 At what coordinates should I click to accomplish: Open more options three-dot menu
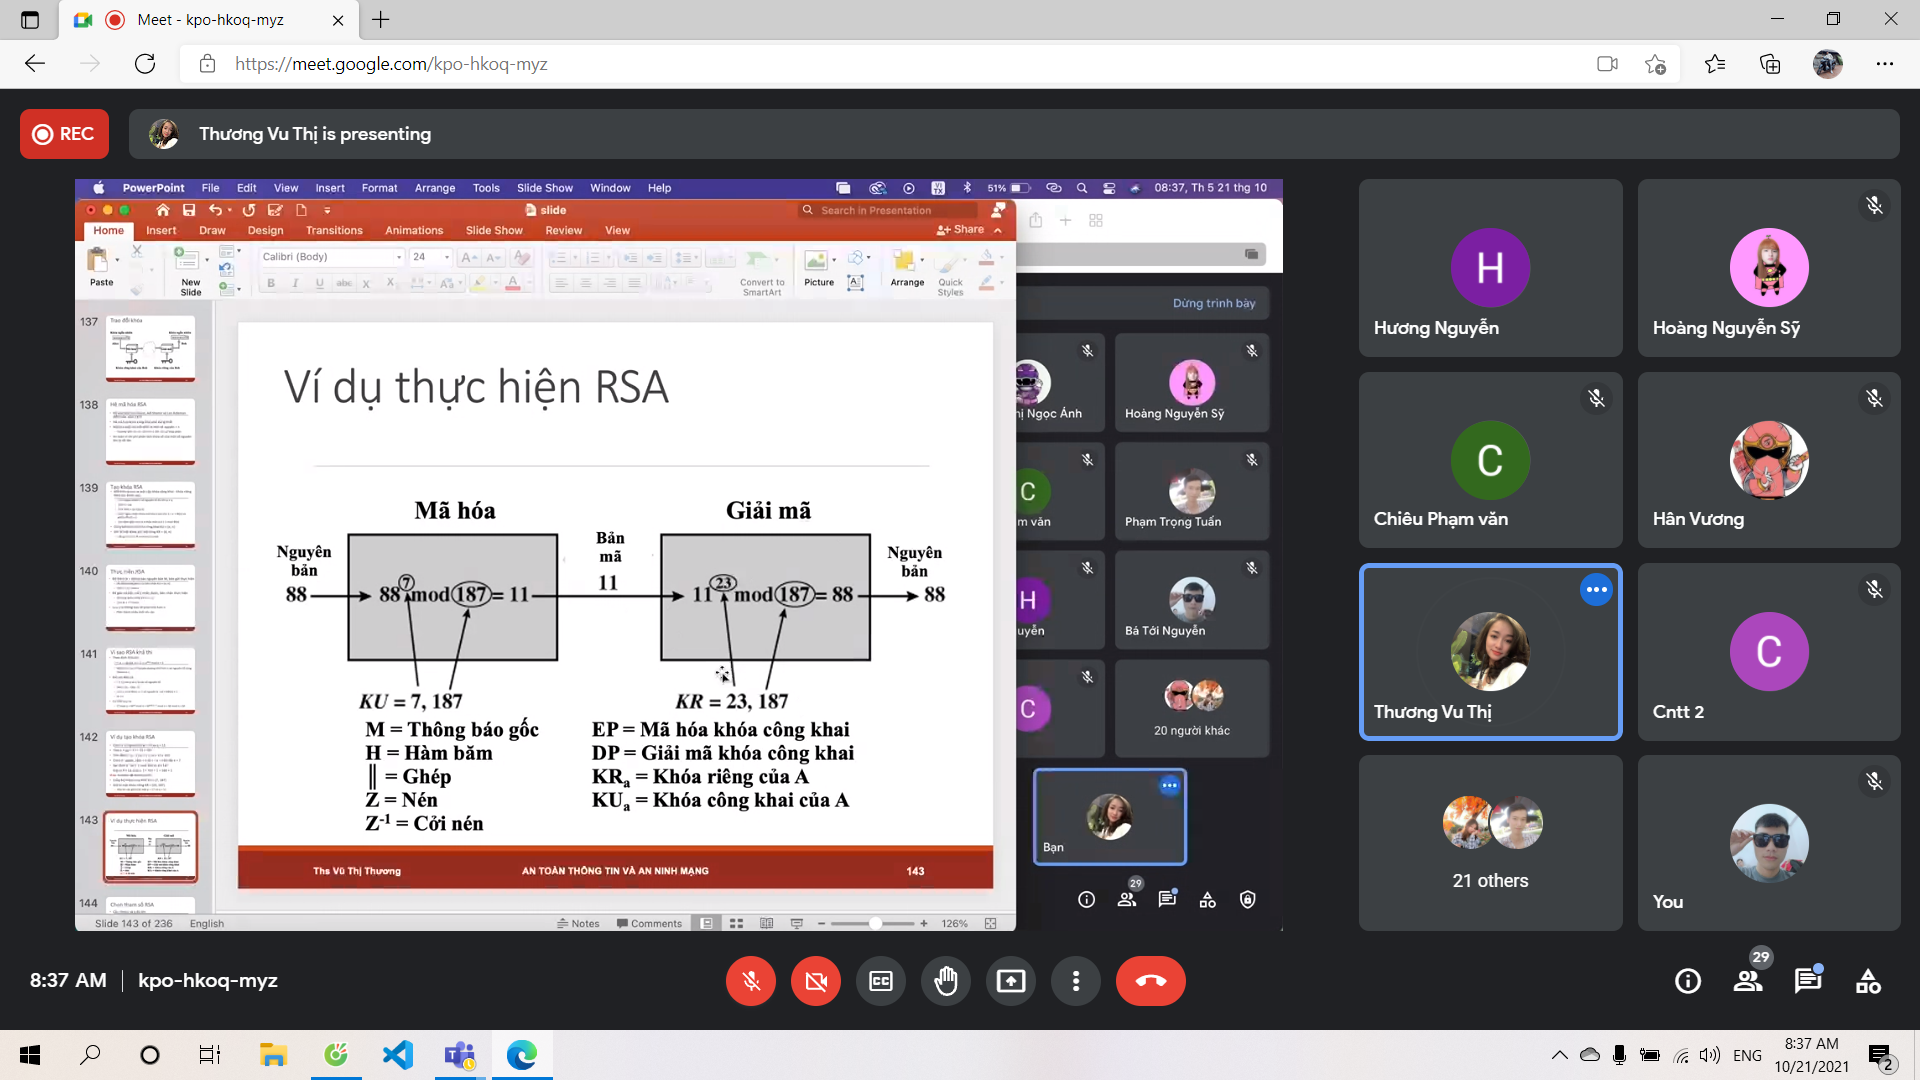pyautogui.click(x=1076, y=981)
